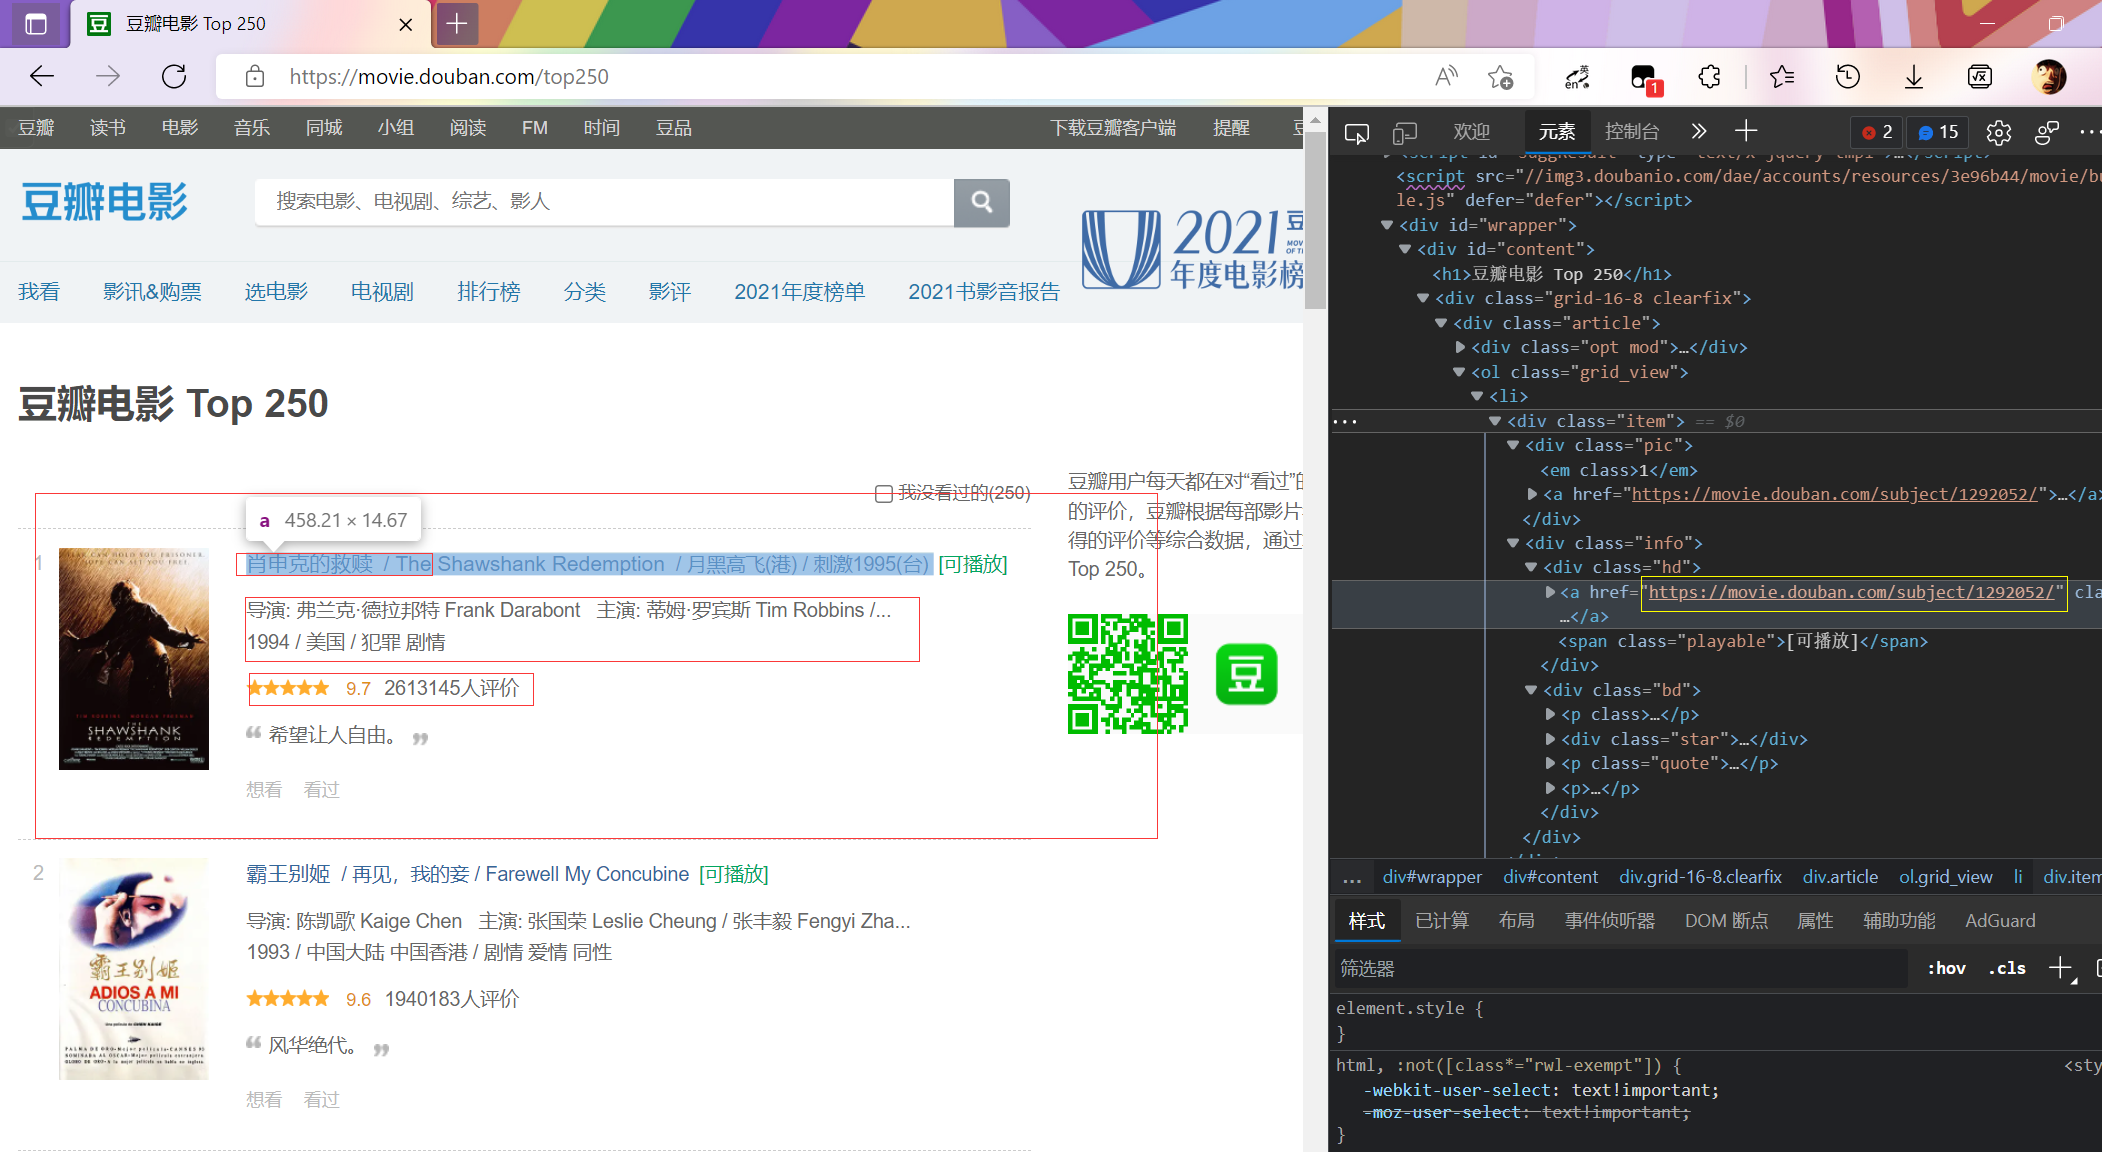The width and height of the screenshot is (2102, 1152).
Task: Open downloads arrow icon
Action: point(1914,77)
